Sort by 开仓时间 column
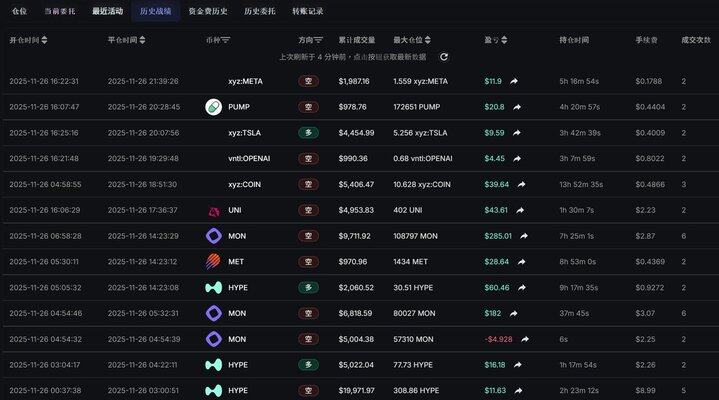 30,40
